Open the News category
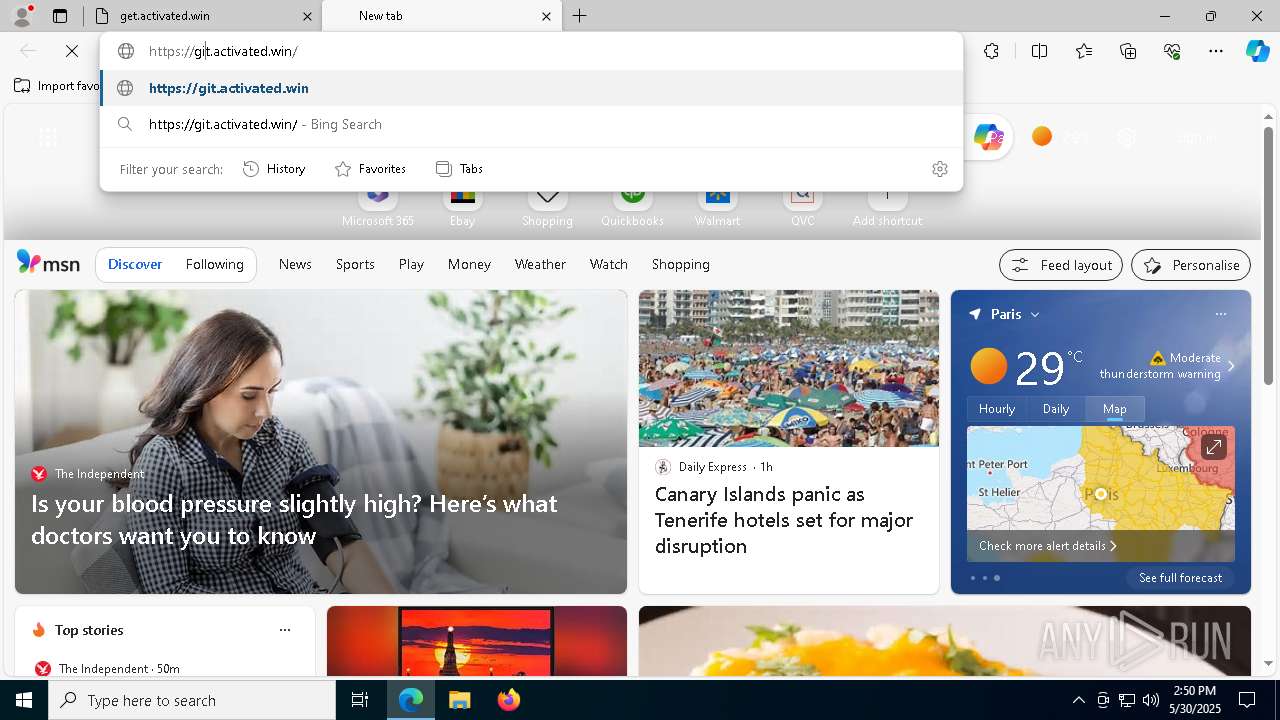The image size is (1280, 720). 295,264
